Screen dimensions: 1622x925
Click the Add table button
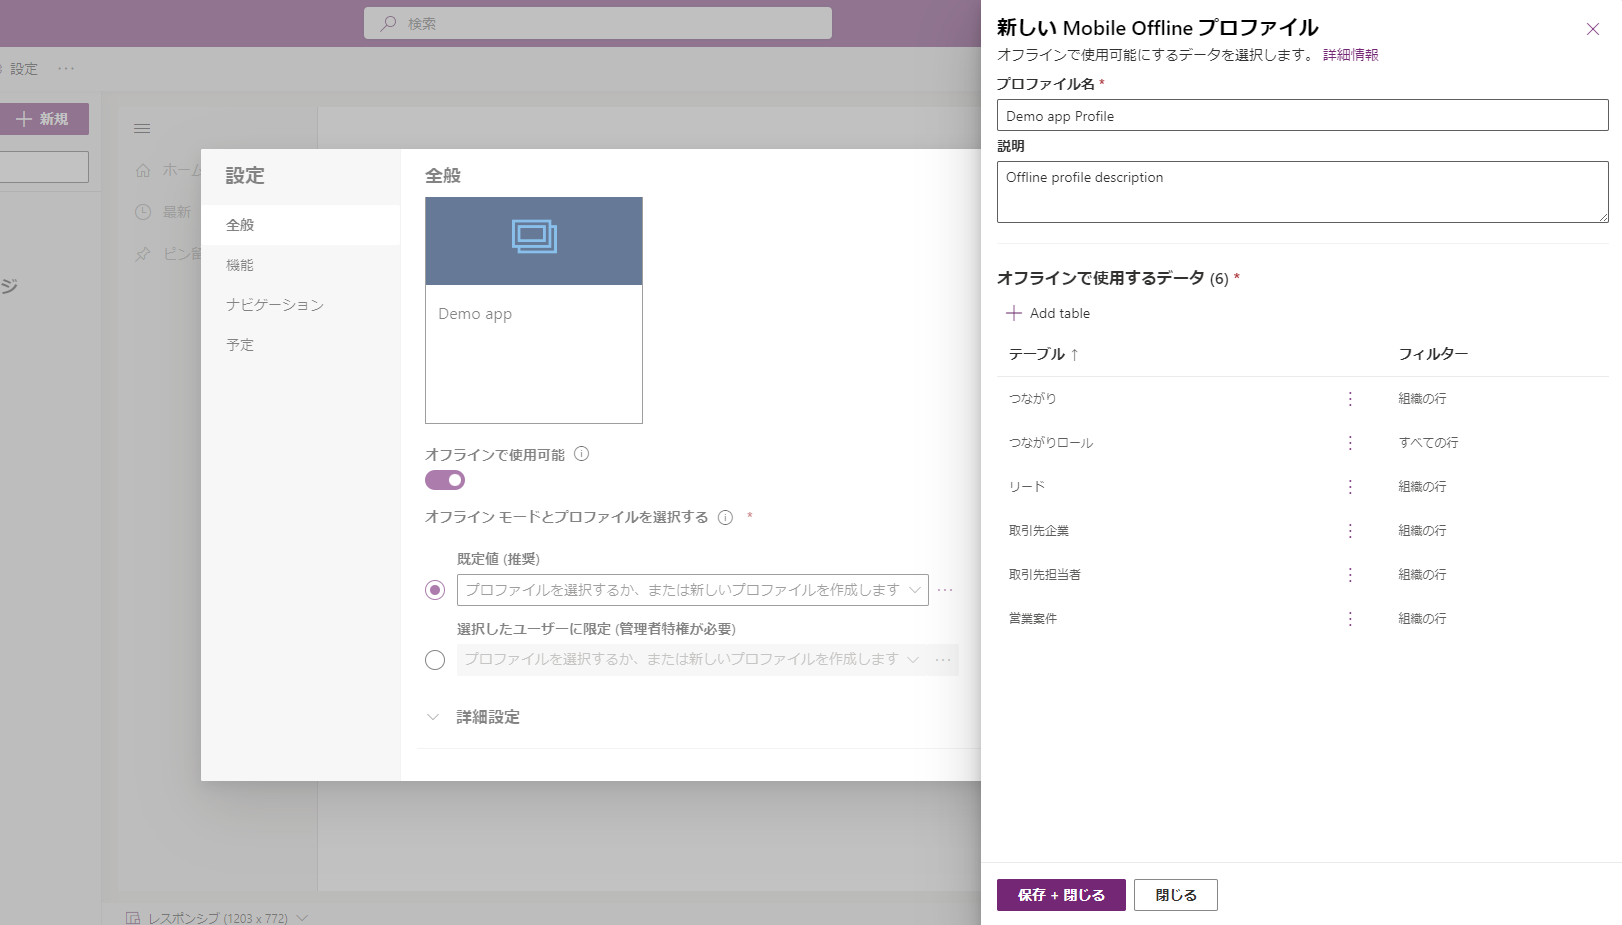point(1048,313)
